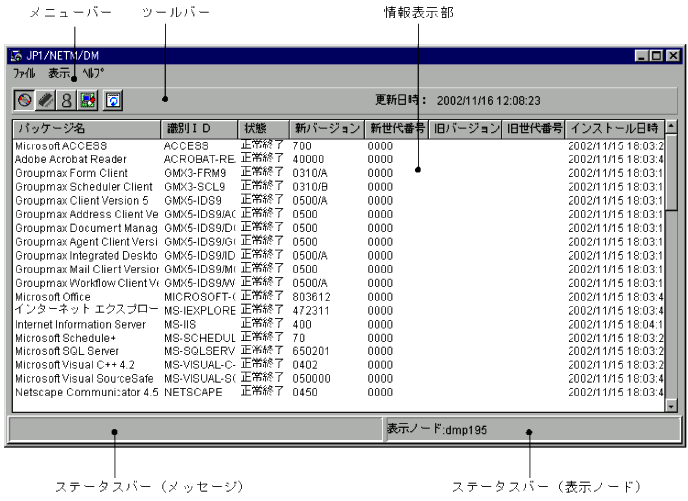The height and width of the screenshot is (501, 688).
Task: Select the Microsoft SQL Server row
Action: point(338,351)
